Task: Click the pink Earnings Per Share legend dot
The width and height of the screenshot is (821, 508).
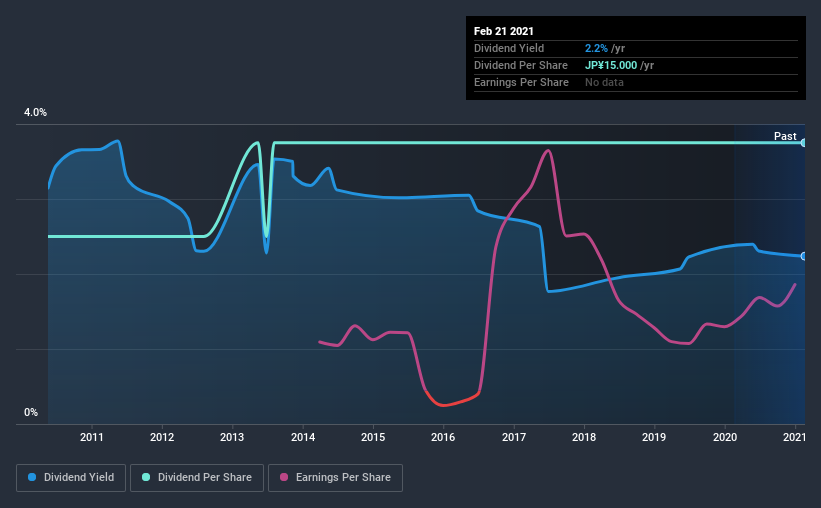Action: [284, 477]
